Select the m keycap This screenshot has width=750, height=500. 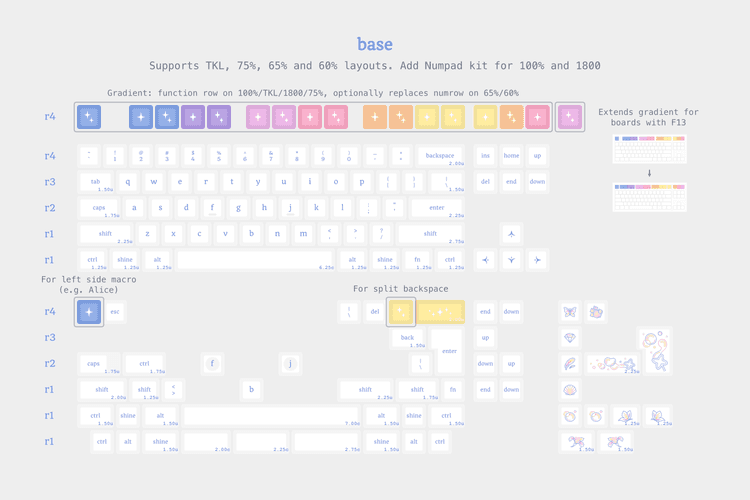(x=303, y=234)
